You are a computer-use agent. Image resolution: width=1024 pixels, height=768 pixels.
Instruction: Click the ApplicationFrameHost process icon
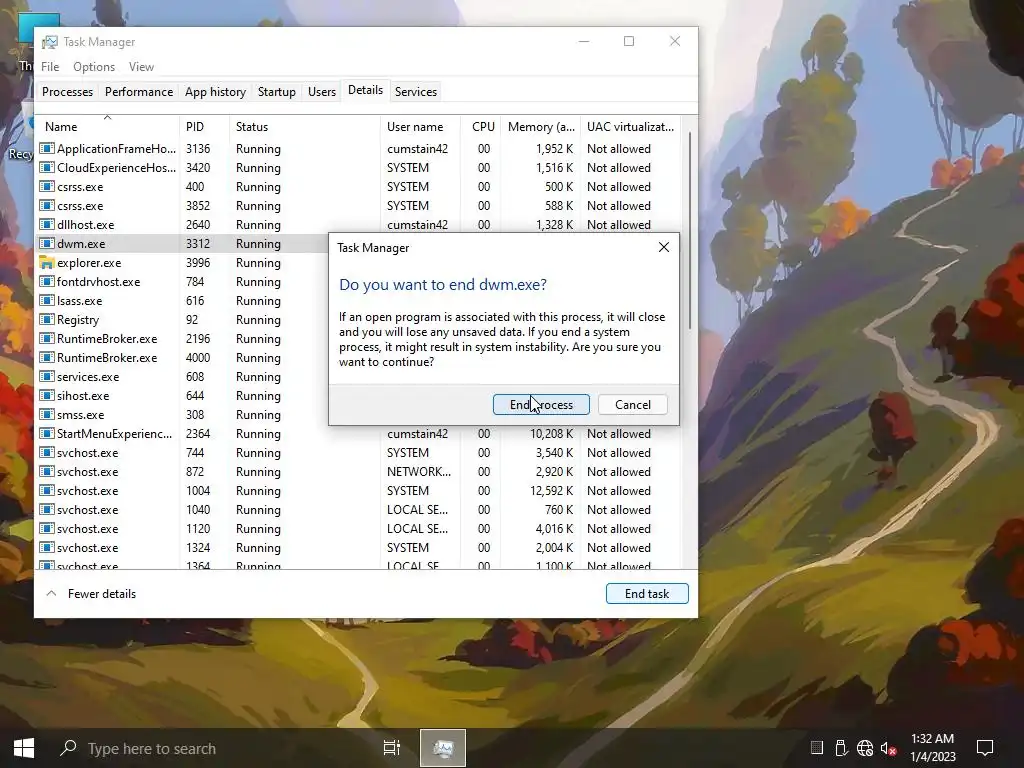(x=46, y=148)
